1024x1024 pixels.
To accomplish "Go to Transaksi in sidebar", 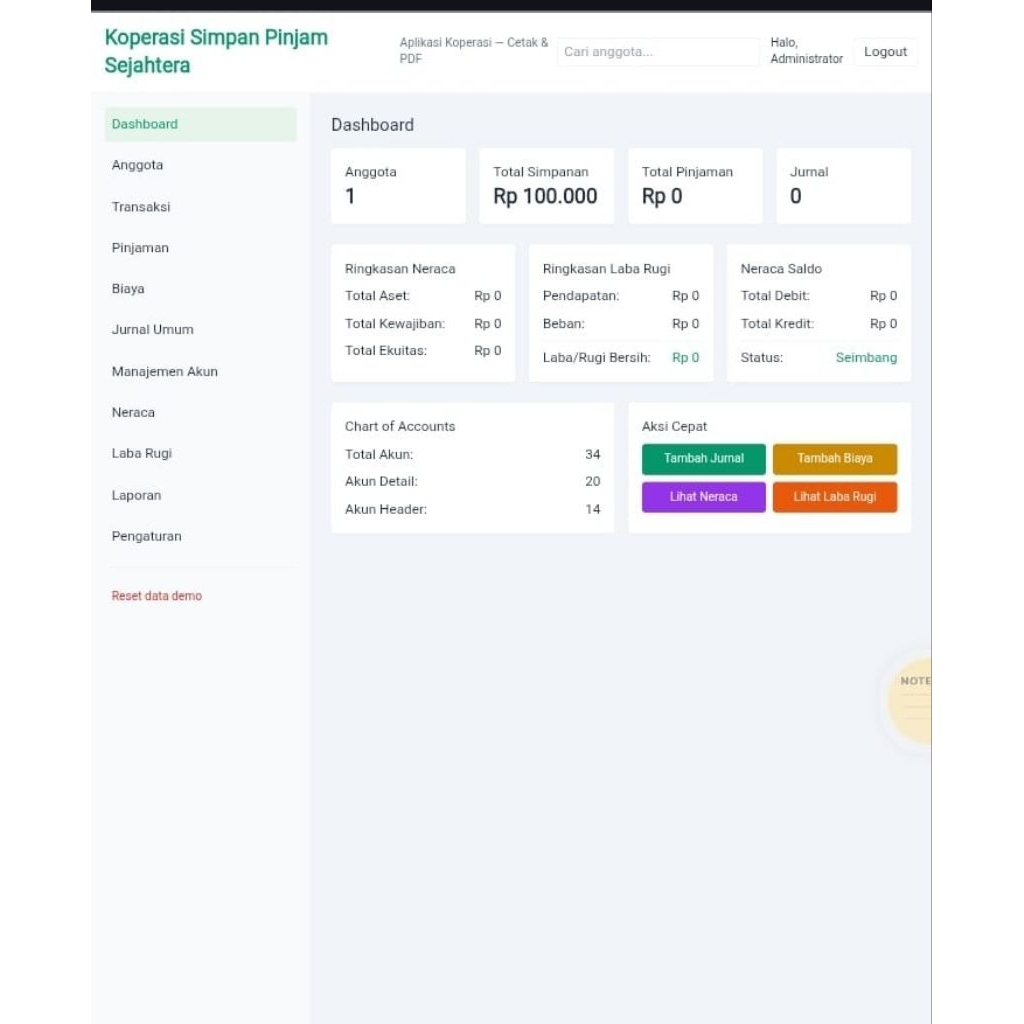I will click(x=200, y=207).
